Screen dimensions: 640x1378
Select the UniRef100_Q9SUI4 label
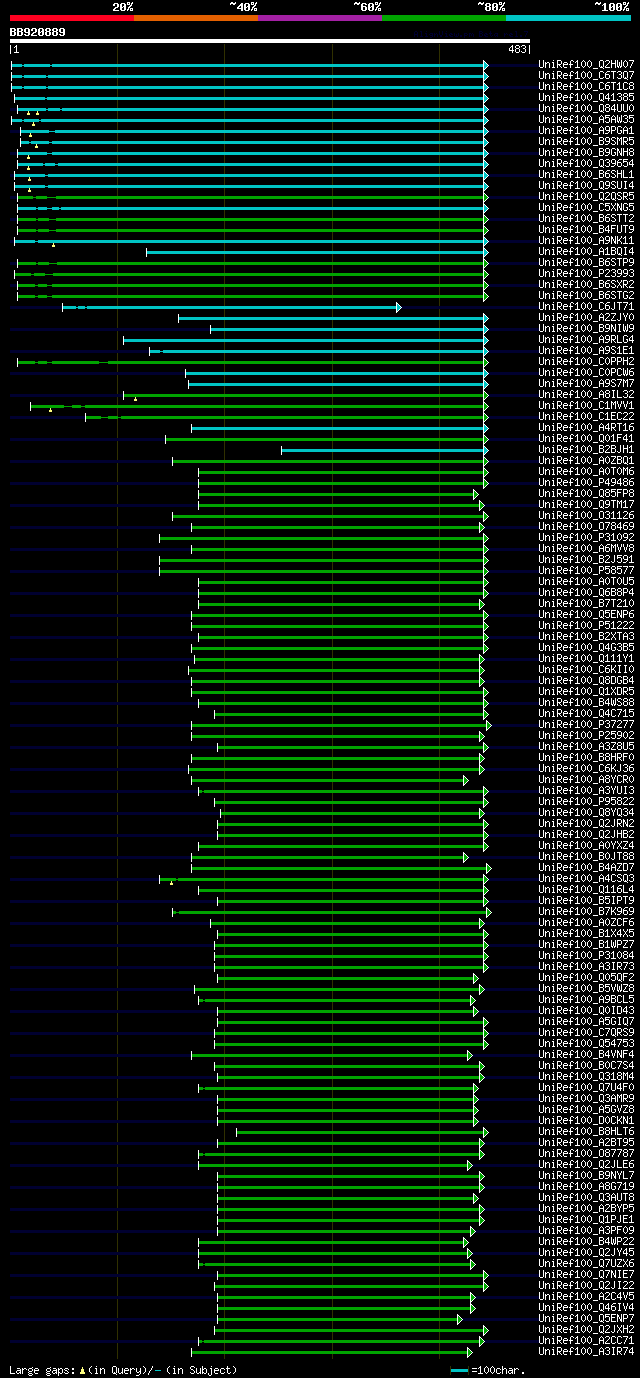[x=586, y=185]
